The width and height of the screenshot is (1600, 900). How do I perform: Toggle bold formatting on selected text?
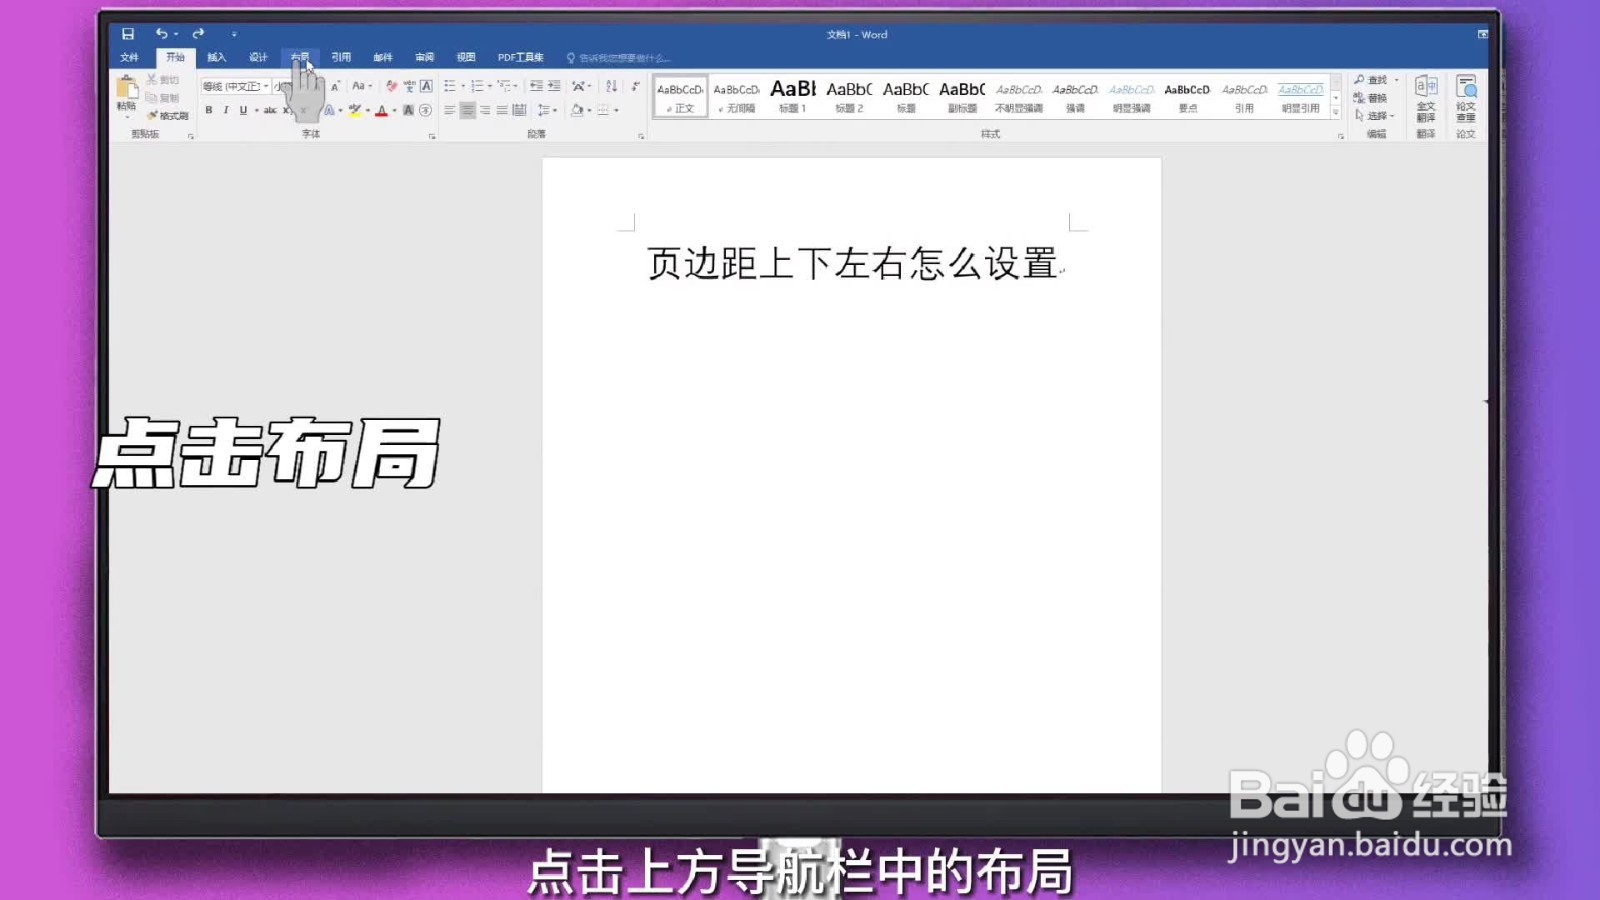click(x=208, y=110)
